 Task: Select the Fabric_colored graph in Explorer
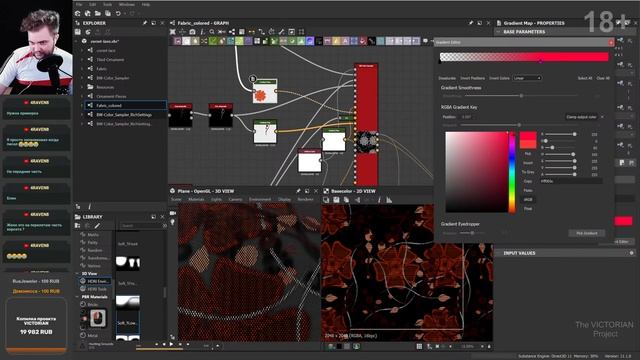(125, 105)
